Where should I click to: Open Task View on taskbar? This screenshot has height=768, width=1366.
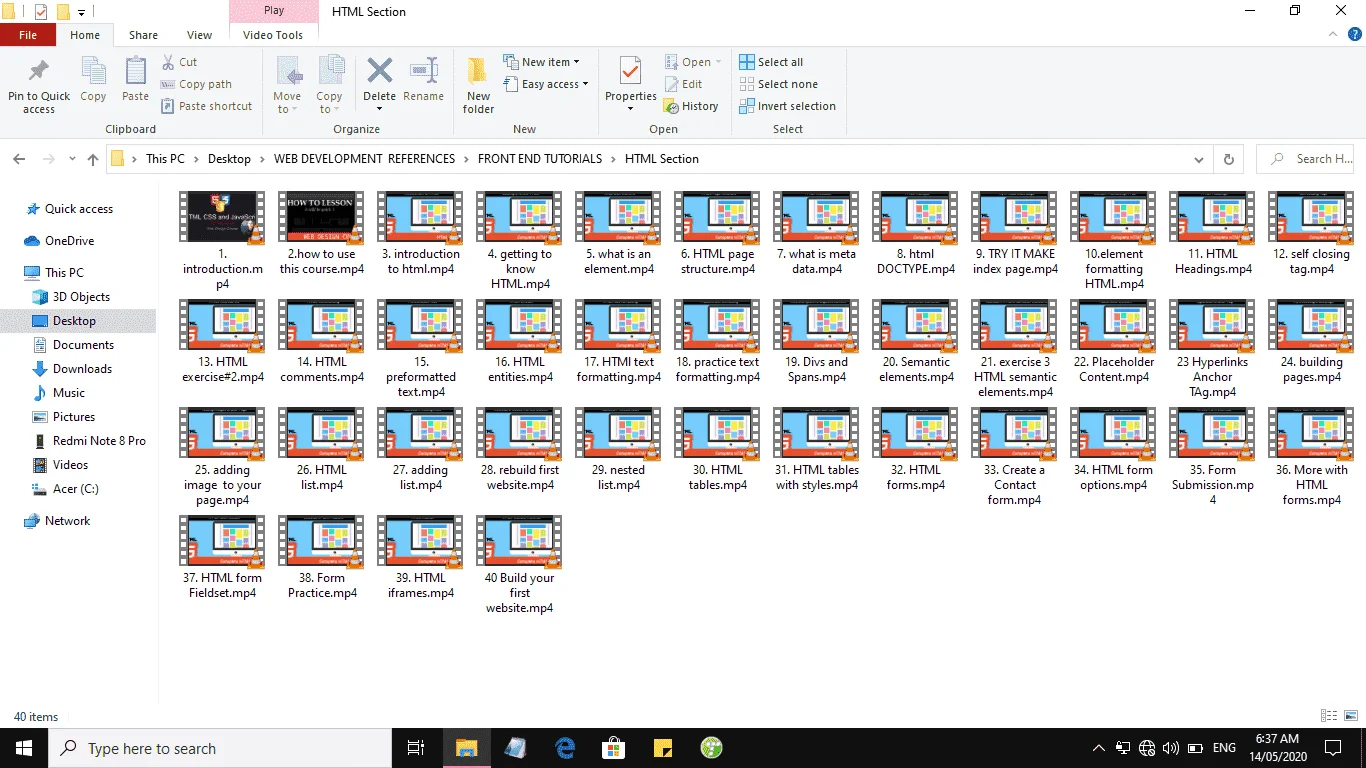(416, 748)
